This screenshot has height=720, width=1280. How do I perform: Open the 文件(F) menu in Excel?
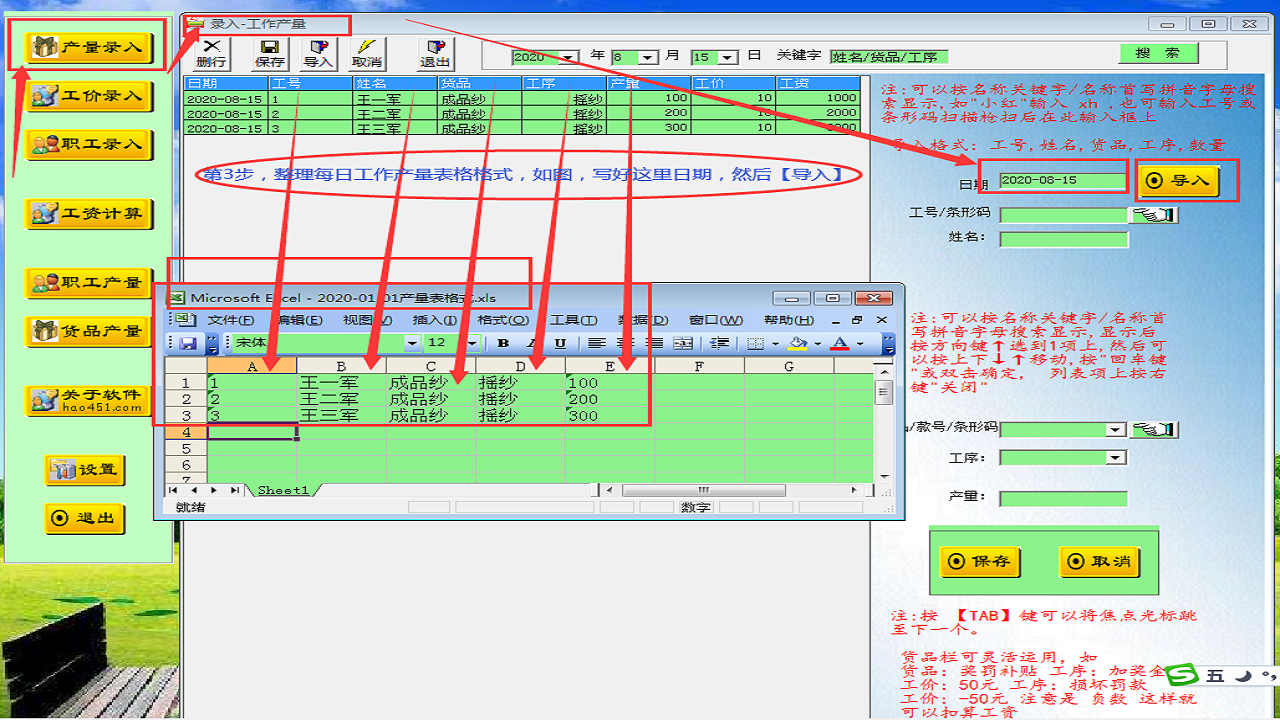coord(229,320)
